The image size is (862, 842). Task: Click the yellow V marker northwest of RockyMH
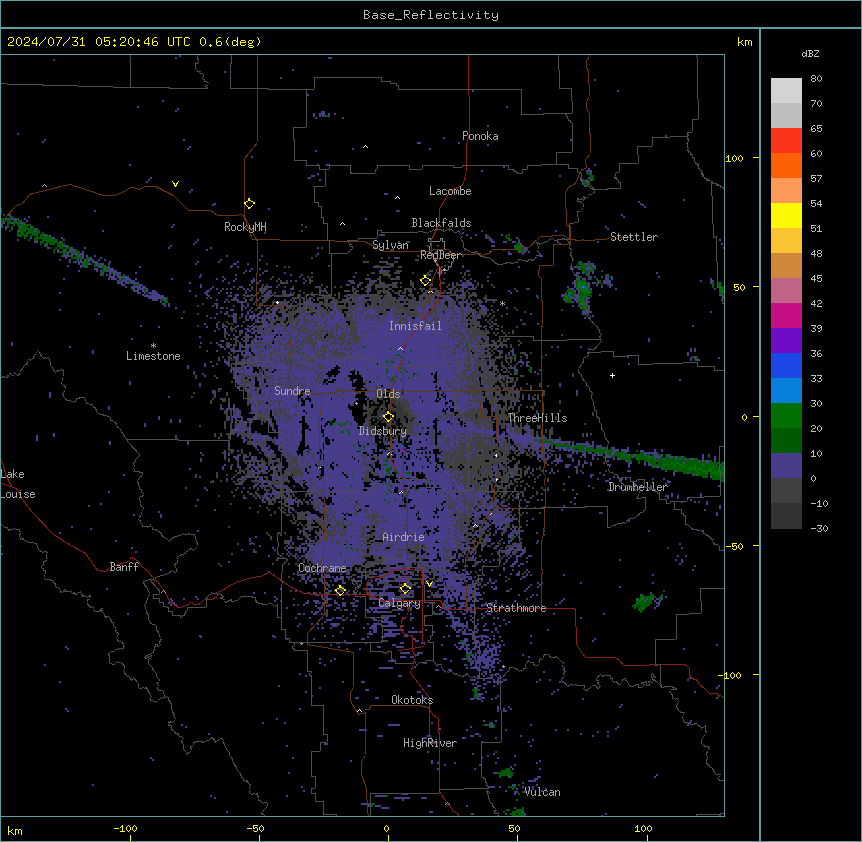point(175,184)
